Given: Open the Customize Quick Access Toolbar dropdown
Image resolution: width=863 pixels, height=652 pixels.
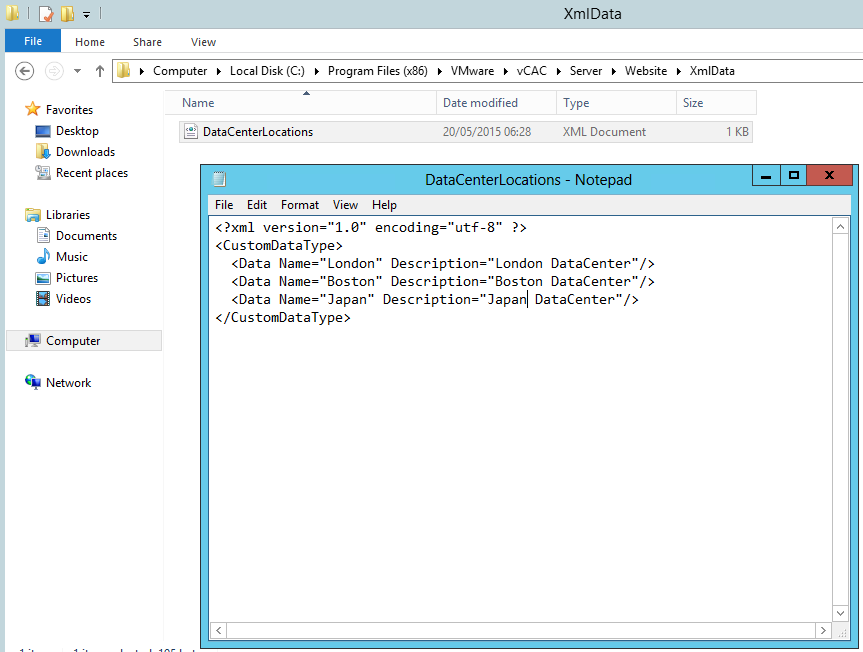Looking at the screenshot, I should pyautogui.click(x=86, y=15).
